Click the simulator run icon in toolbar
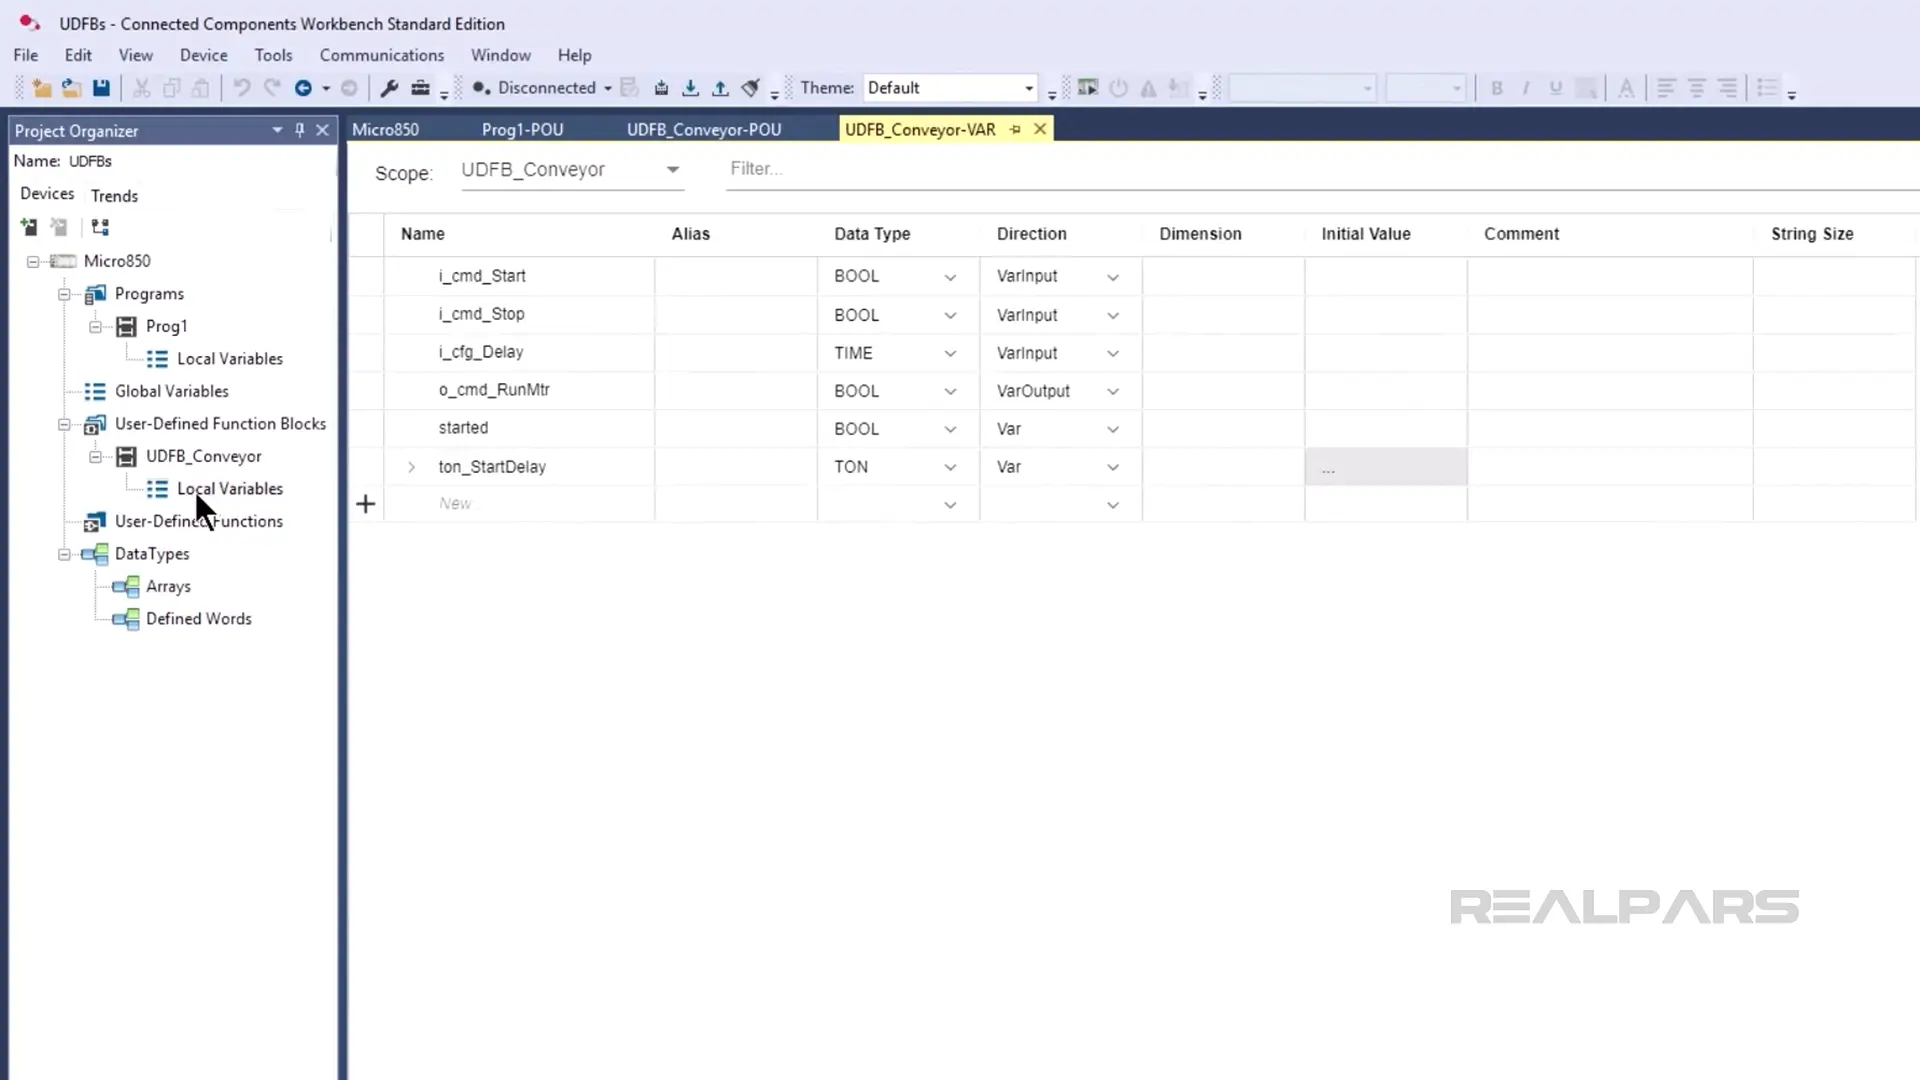The image size is (1920, 1080). click(x=1088, y=88)
